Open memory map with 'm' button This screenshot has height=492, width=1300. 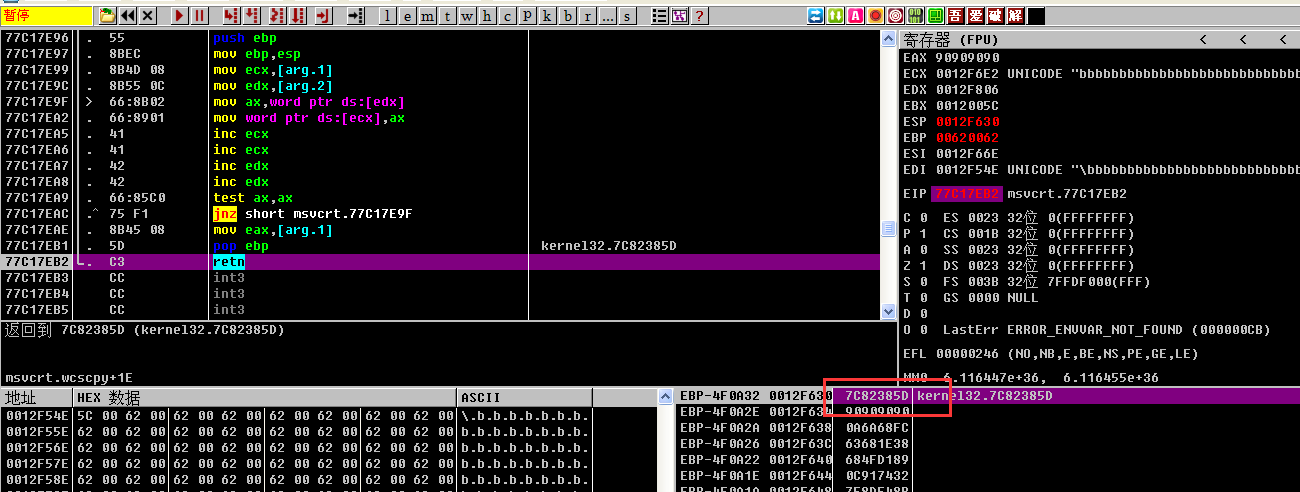[x=427, y=16]
